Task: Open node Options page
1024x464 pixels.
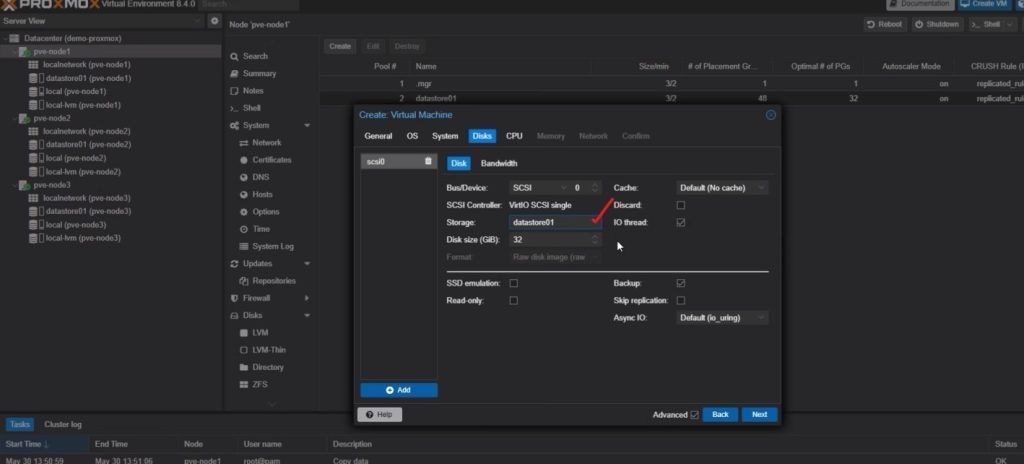Action: tap(266, 212)
